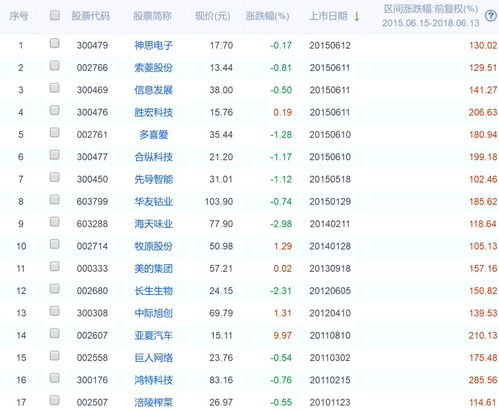Screen dimensions: 499x410
Task: Tick the box for 300176
Action: tap(55, 378)
